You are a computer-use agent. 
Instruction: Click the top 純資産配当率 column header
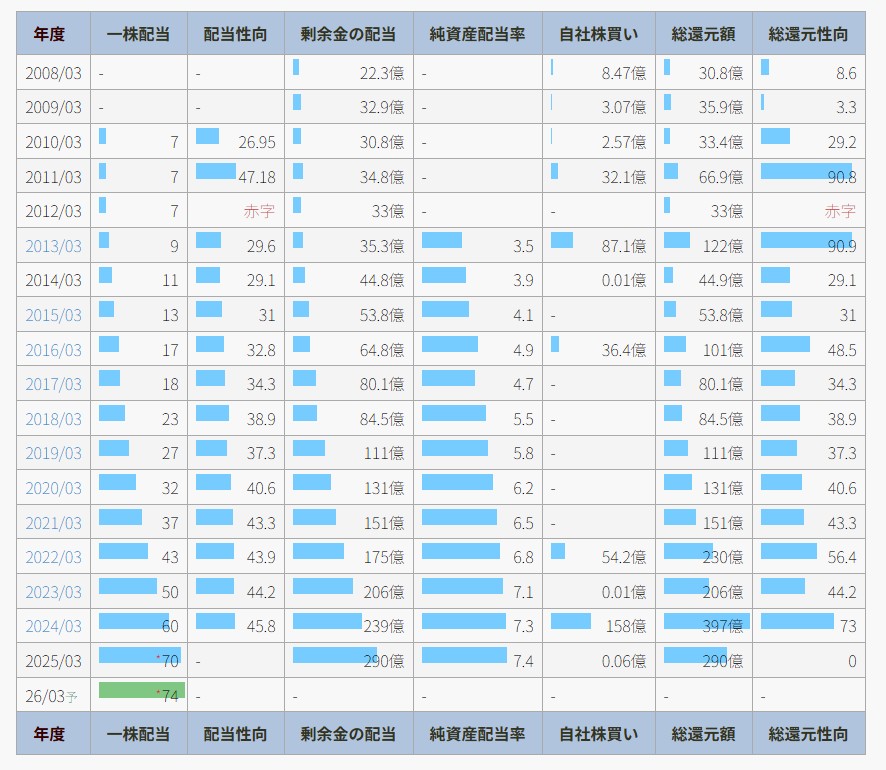[477, 34]
